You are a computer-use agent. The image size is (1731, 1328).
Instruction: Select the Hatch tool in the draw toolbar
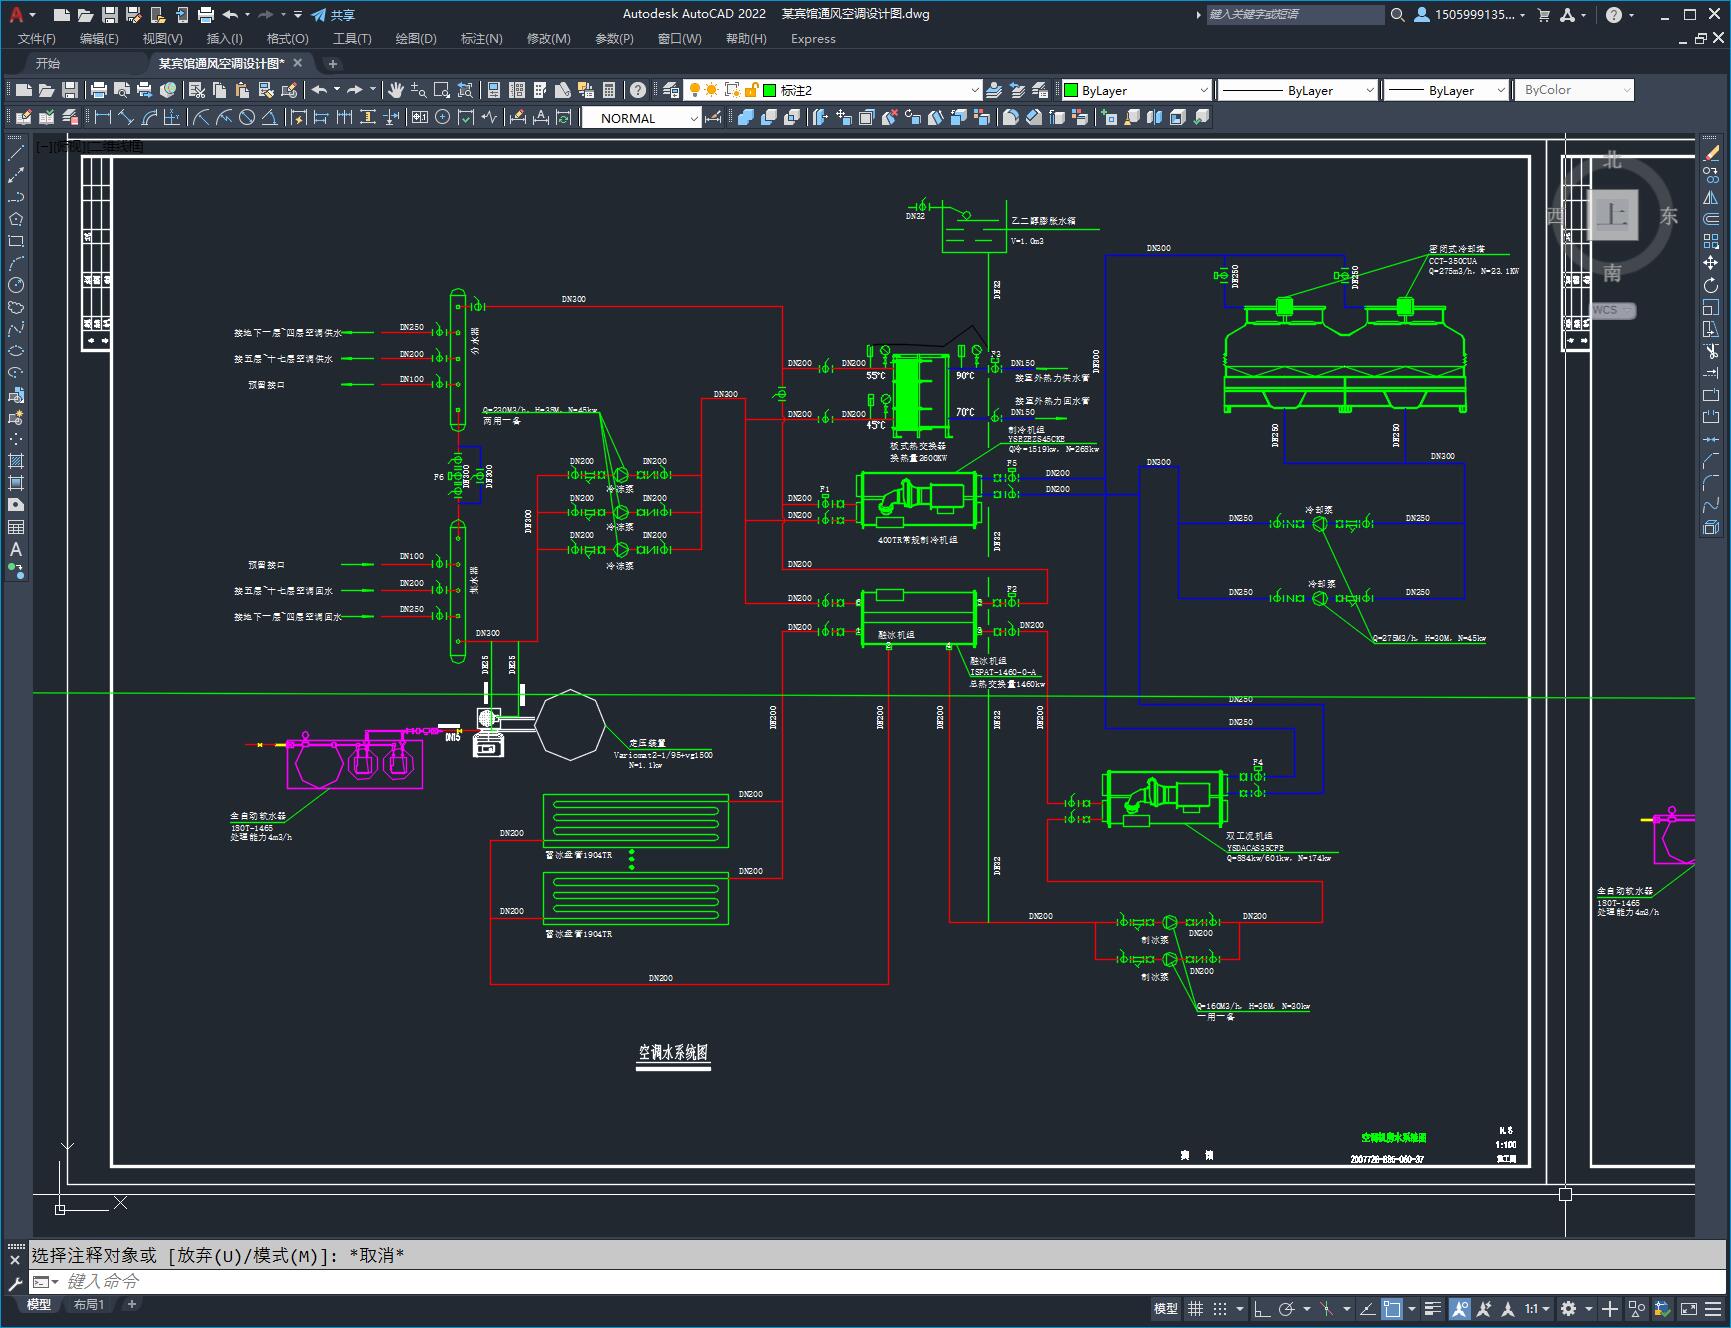tap(16, 461)
